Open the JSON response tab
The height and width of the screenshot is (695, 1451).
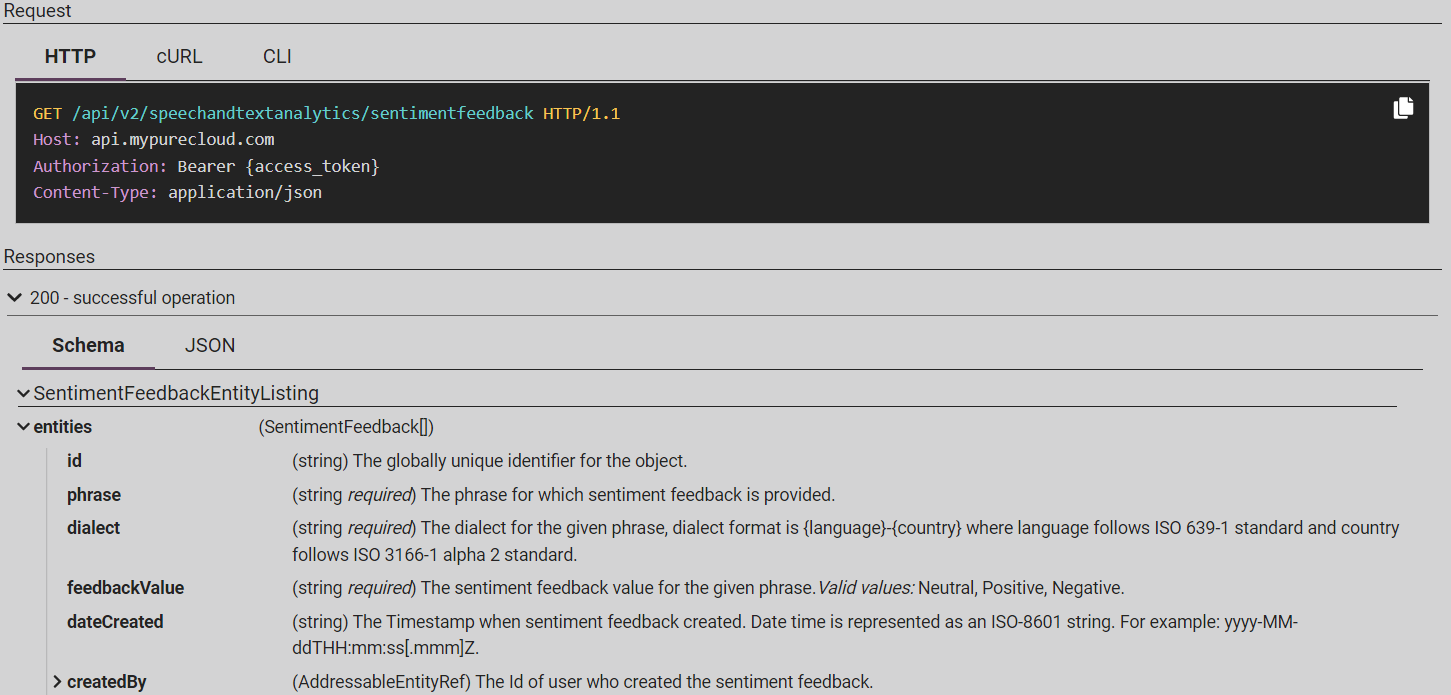[210, 345]
